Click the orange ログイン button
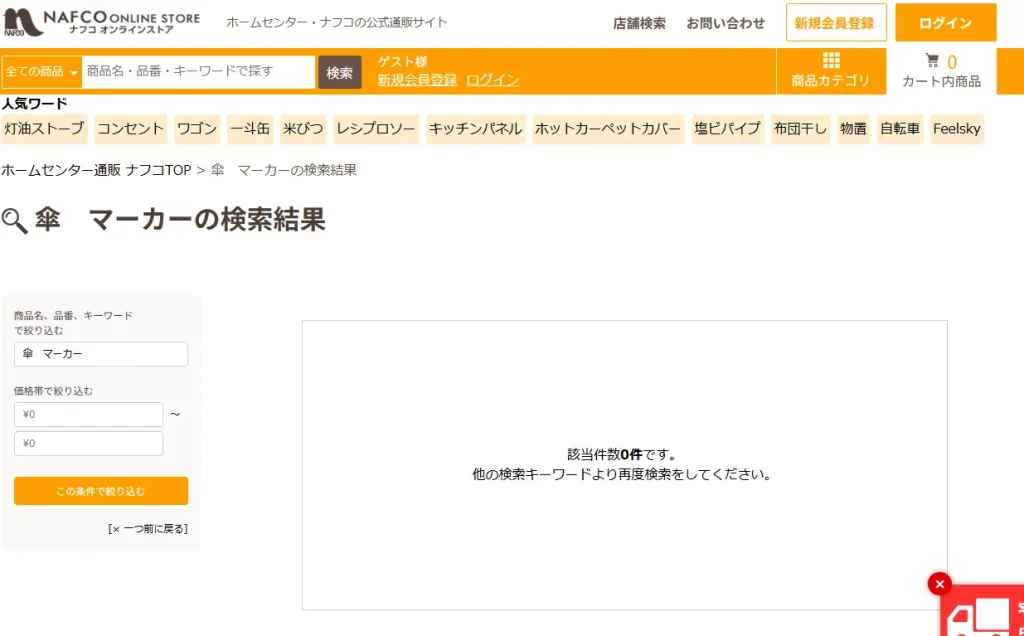Image resolution: width=1024 pixels, height=636 pixels. [944, 22]
